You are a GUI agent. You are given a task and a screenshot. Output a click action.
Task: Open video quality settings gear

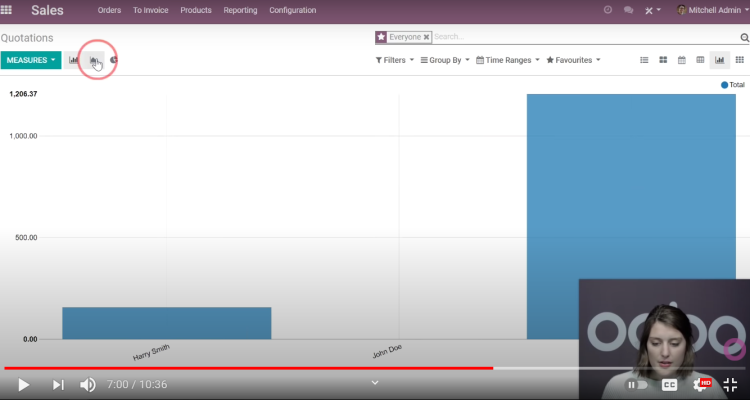(701, 384)
